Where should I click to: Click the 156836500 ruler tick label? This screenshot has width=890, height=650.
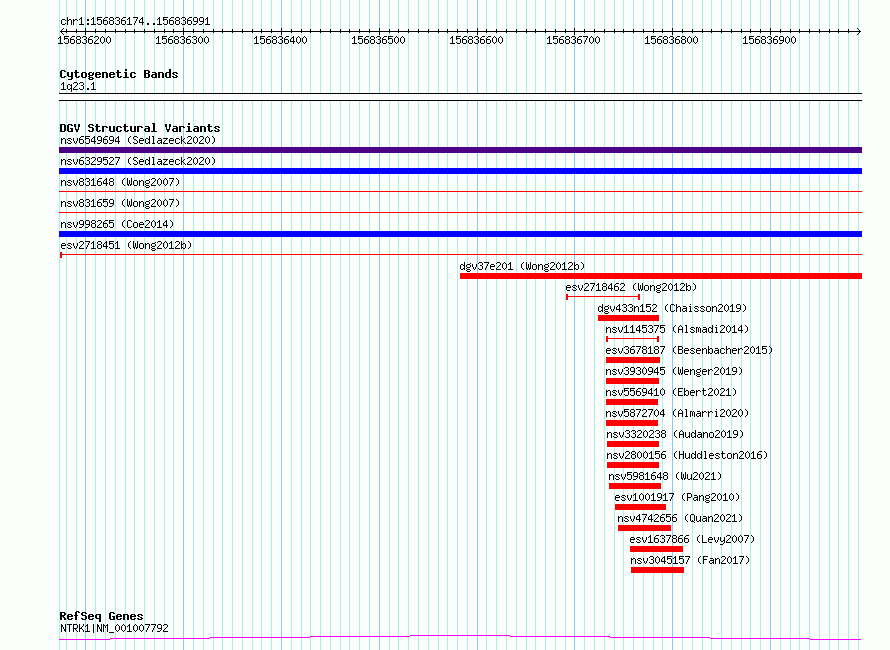pos(378,40)
